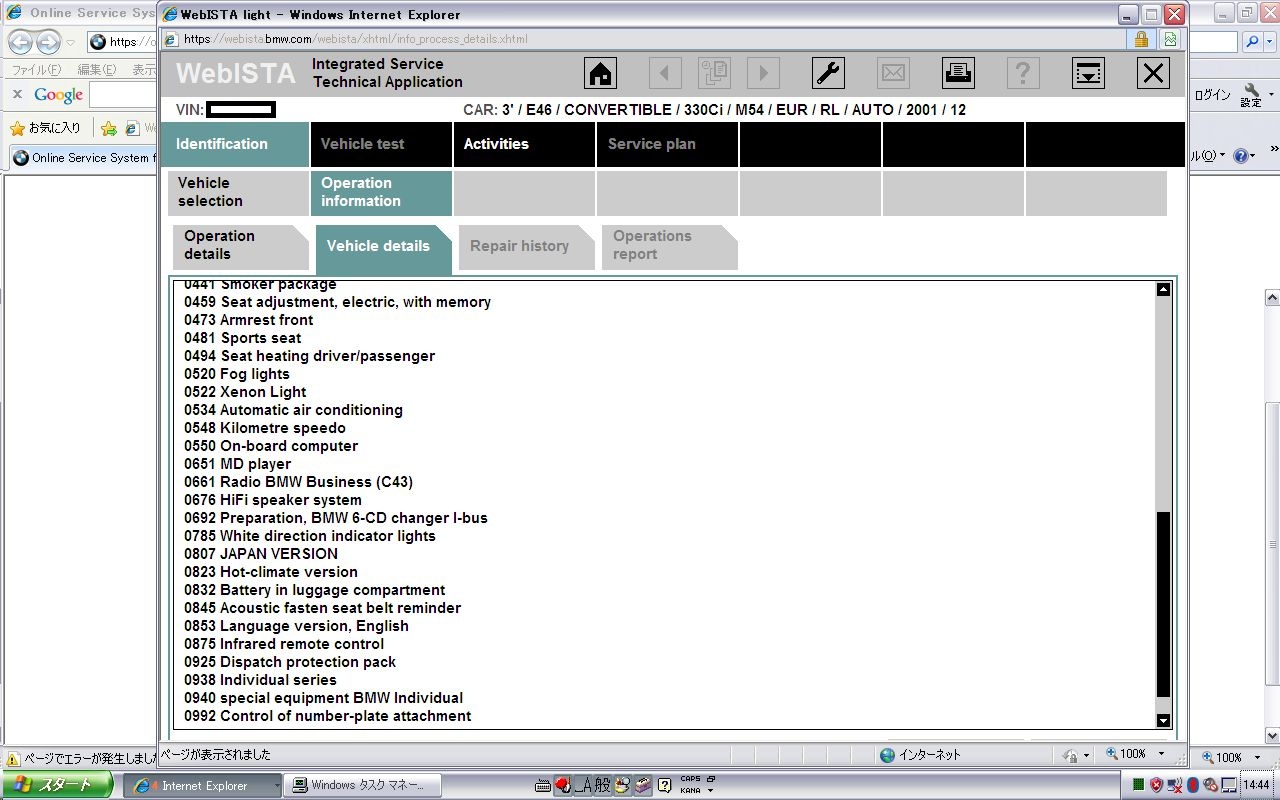Open the Operation details tab

240,247
